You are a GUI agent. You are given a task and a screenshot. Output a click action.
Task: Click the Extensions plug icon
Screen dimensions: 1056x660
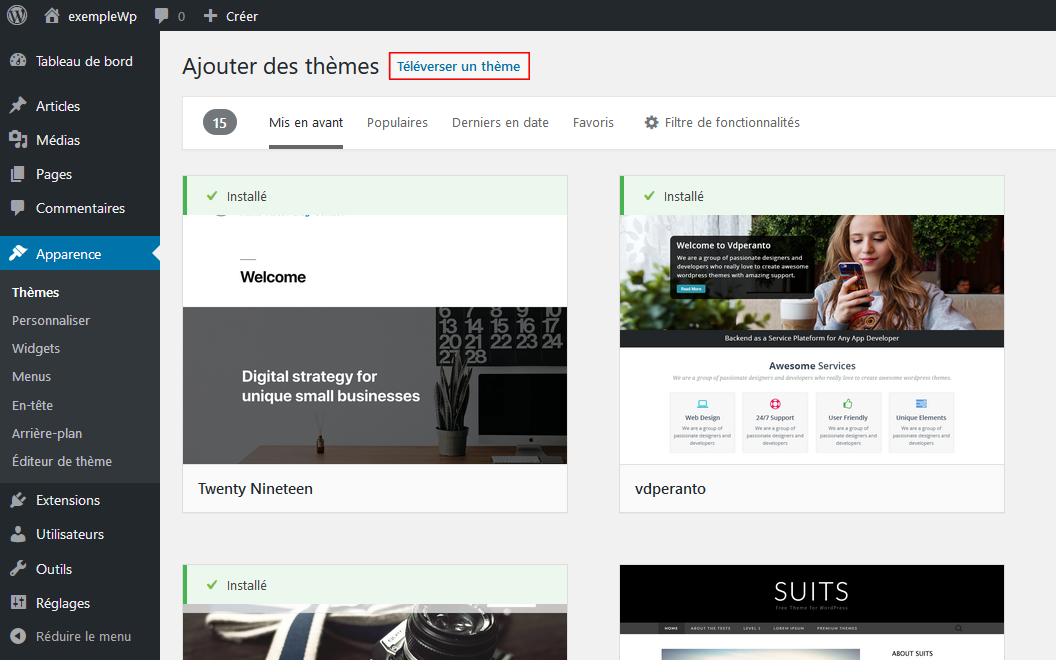(x=18, y=500)
